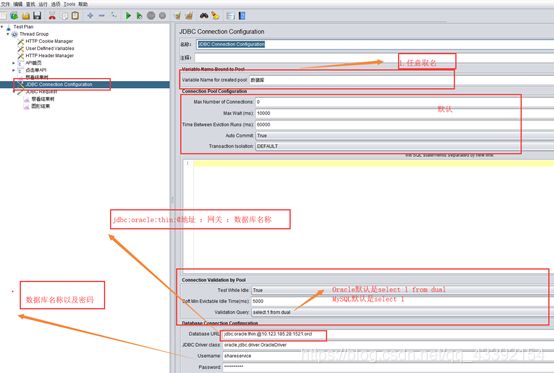Click the Clear results broom icon

178,16
